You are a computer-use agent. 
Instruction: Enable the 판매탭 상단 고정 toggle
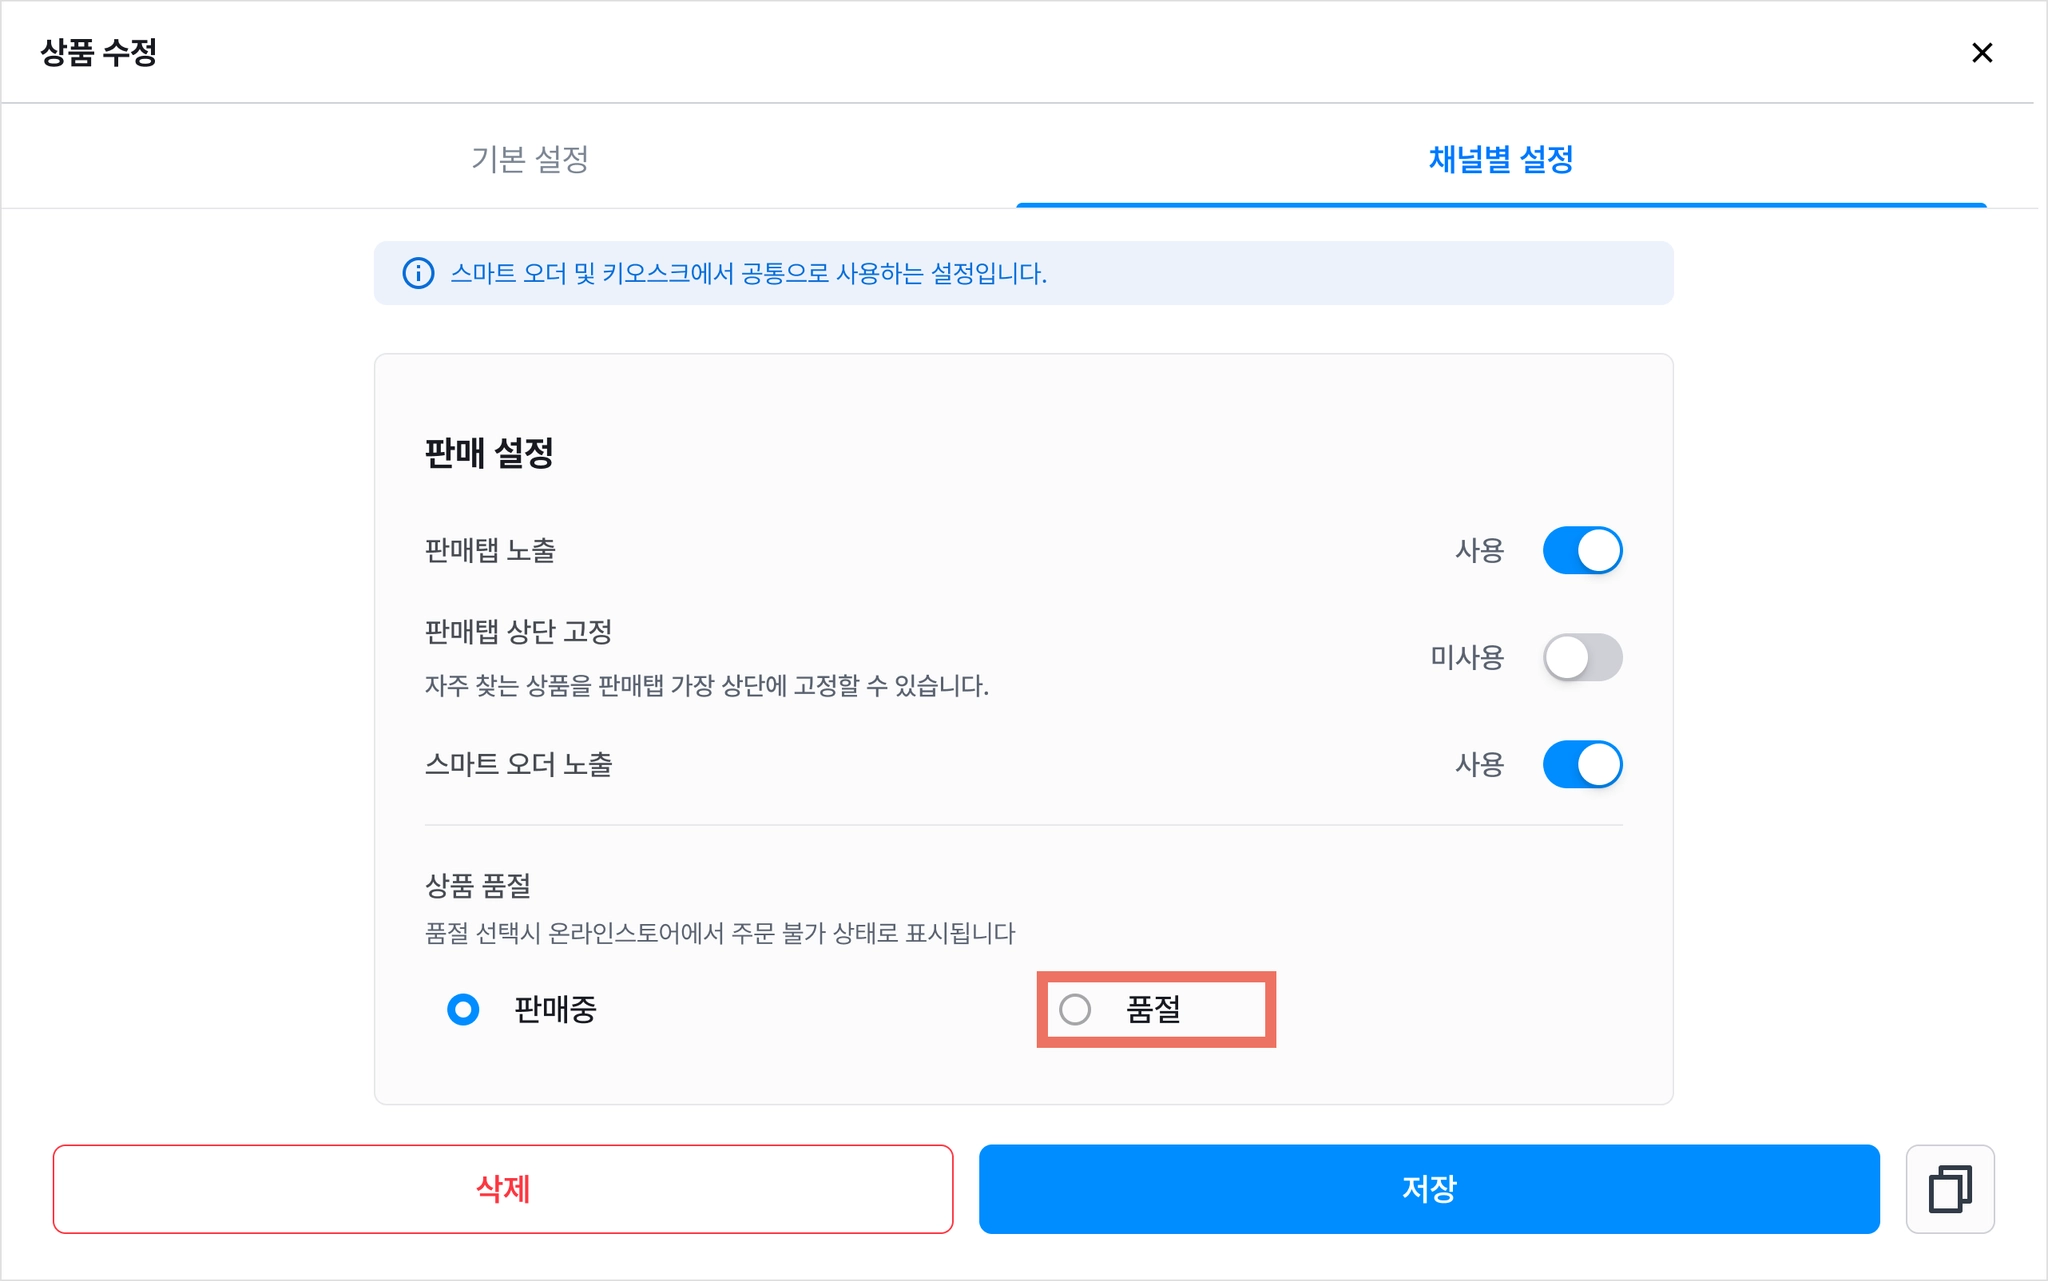(x=1582, y=657)
